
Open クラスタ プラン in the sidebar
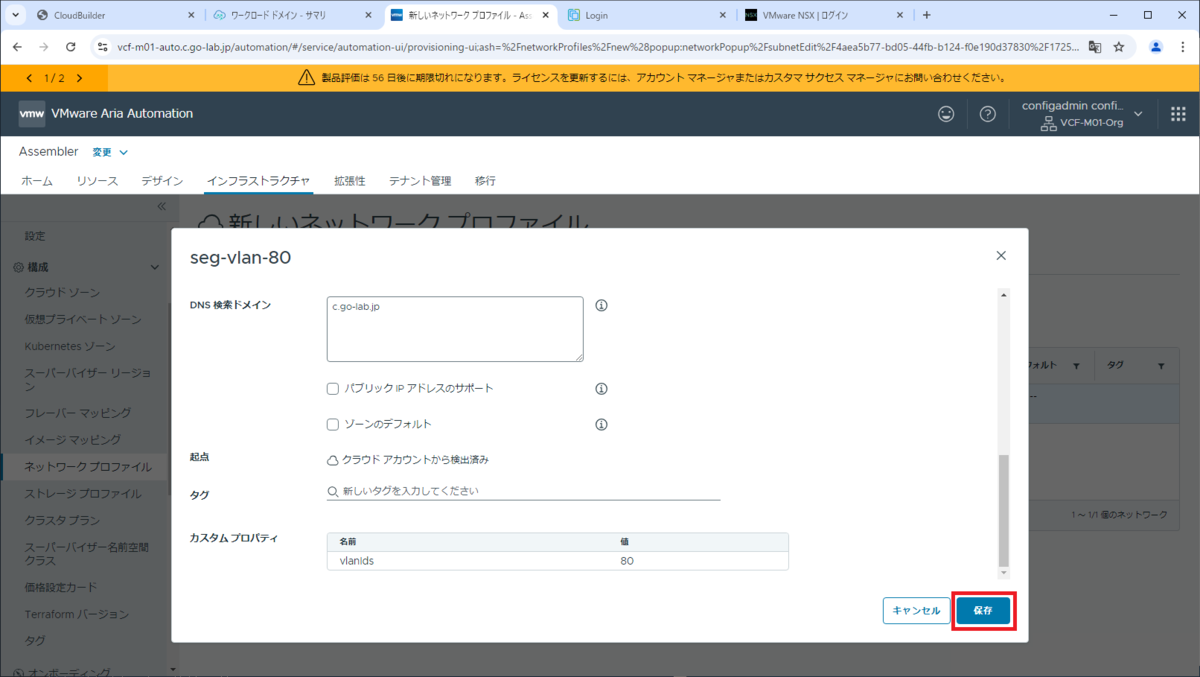click(62, 521)
